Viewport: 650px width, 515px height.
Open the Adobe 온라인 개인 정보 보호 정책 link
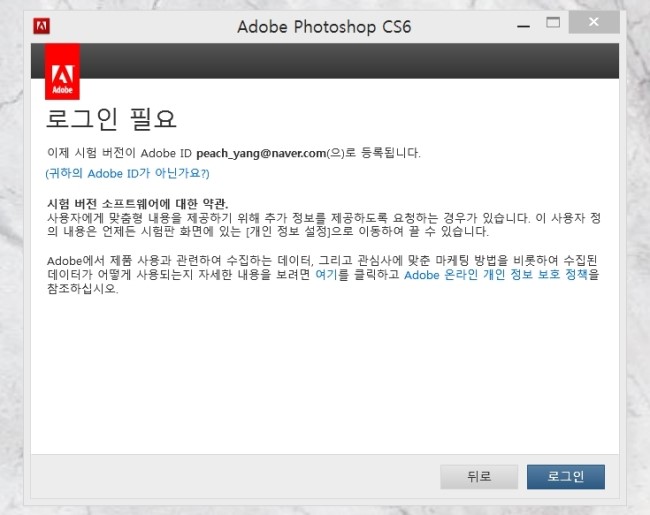[x=496, y=275]
